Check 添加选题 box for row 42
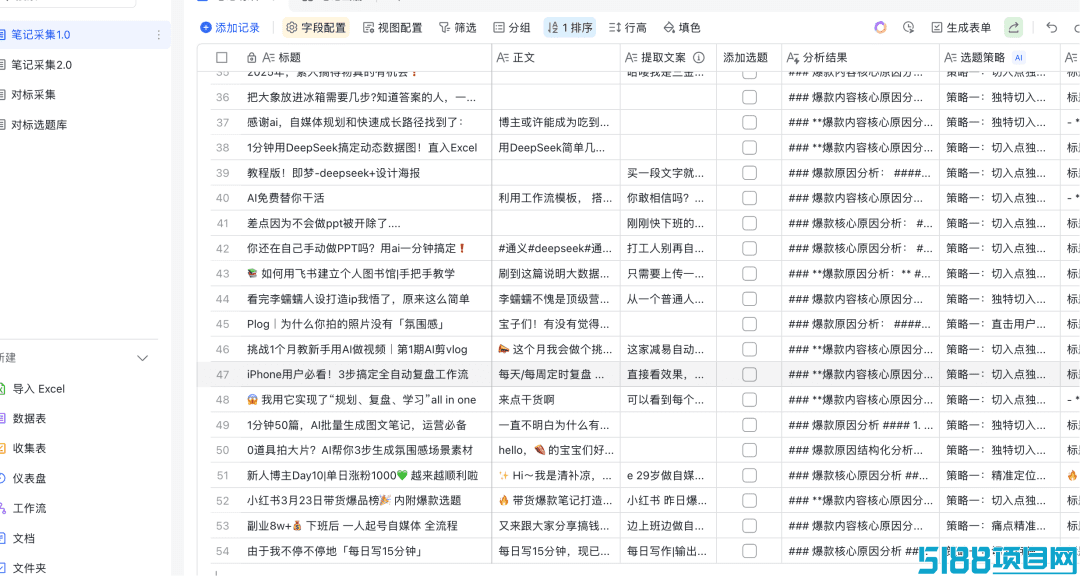1080x576 pixels. (x=749, y=248)
